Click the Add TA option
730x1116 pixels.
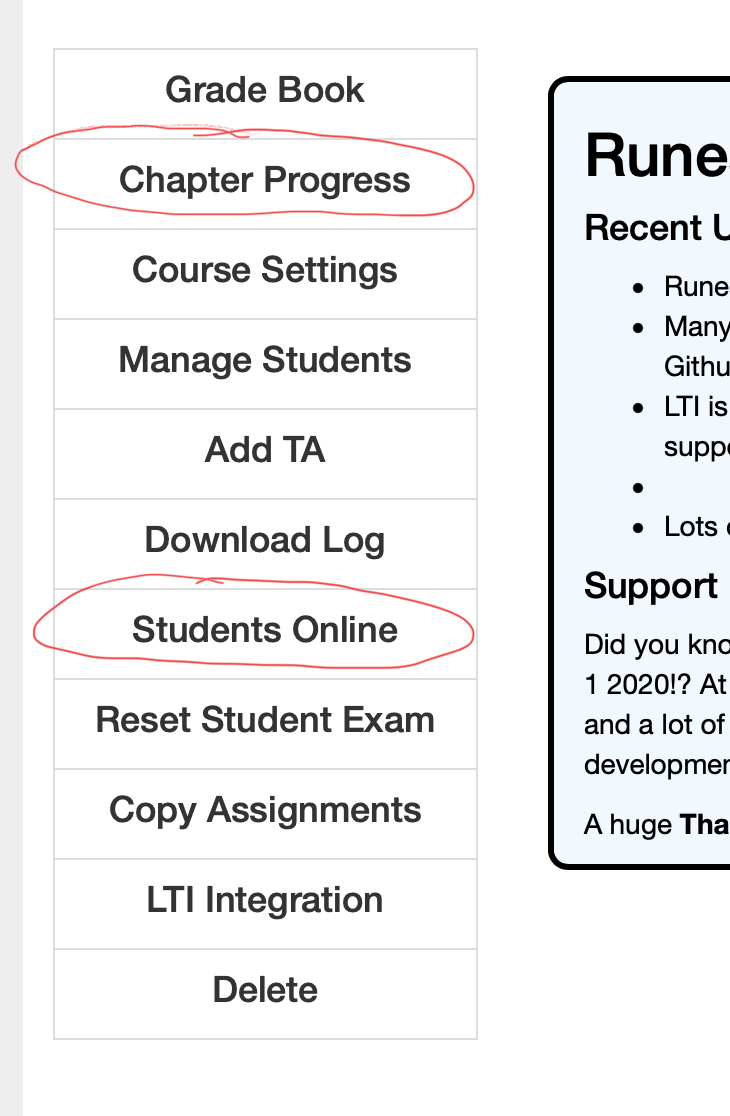[265, 451]
